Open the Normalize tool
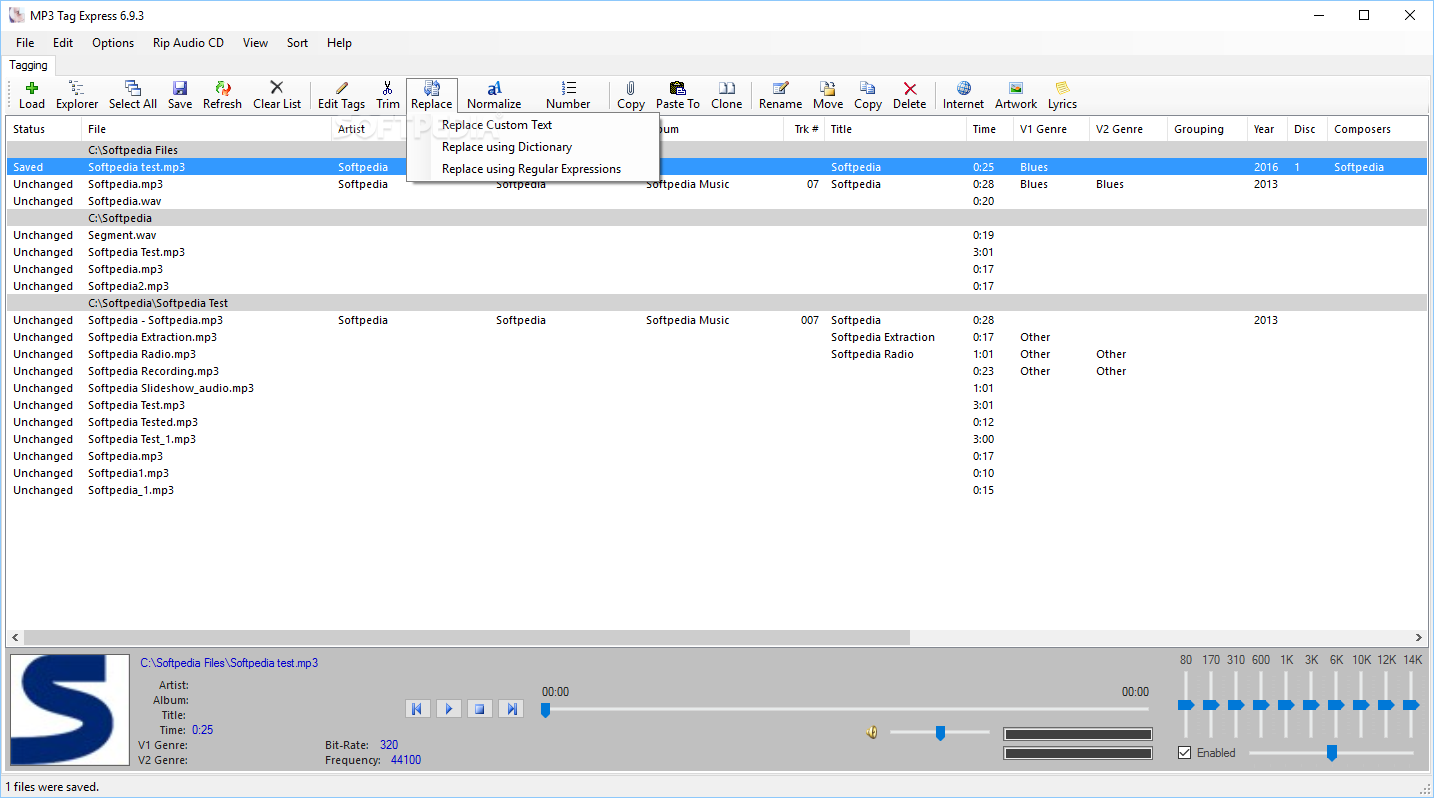The height and width of the screenshot is (798, 1434). (494, 96)
